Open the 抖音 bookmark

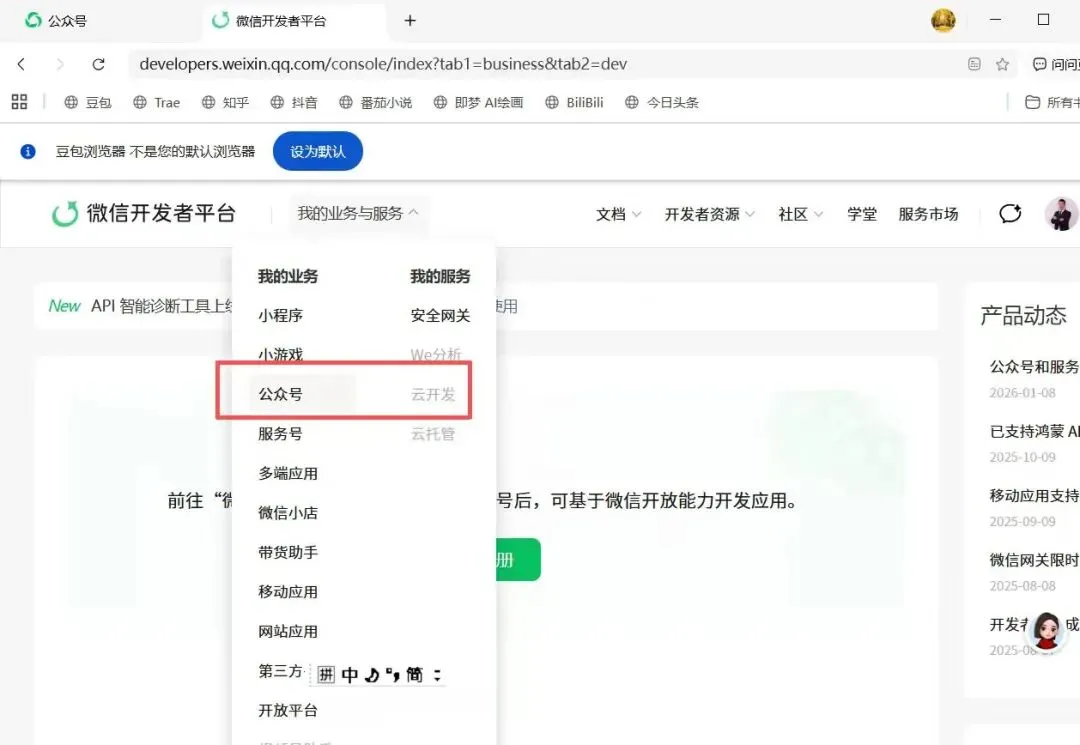(x=294, y=103)
